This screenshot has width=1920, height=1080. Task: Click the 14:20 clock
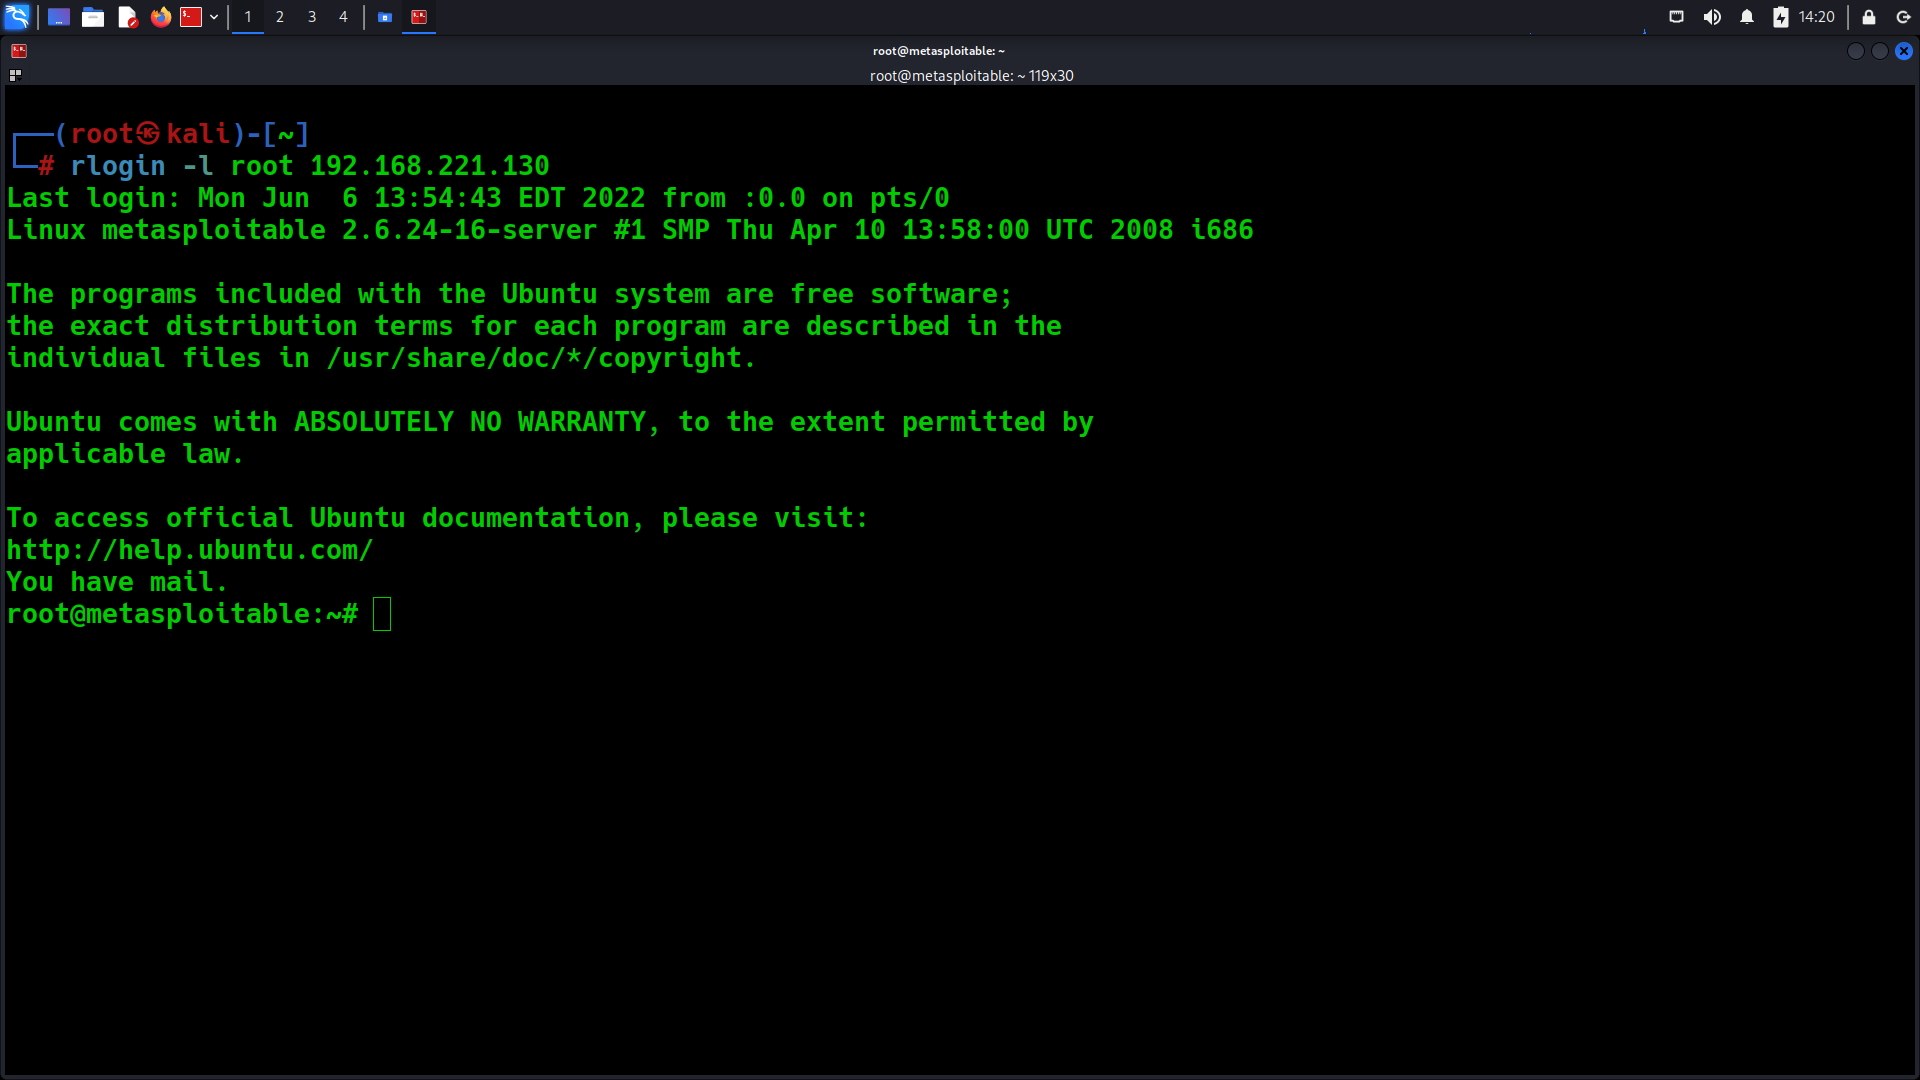1816,17
